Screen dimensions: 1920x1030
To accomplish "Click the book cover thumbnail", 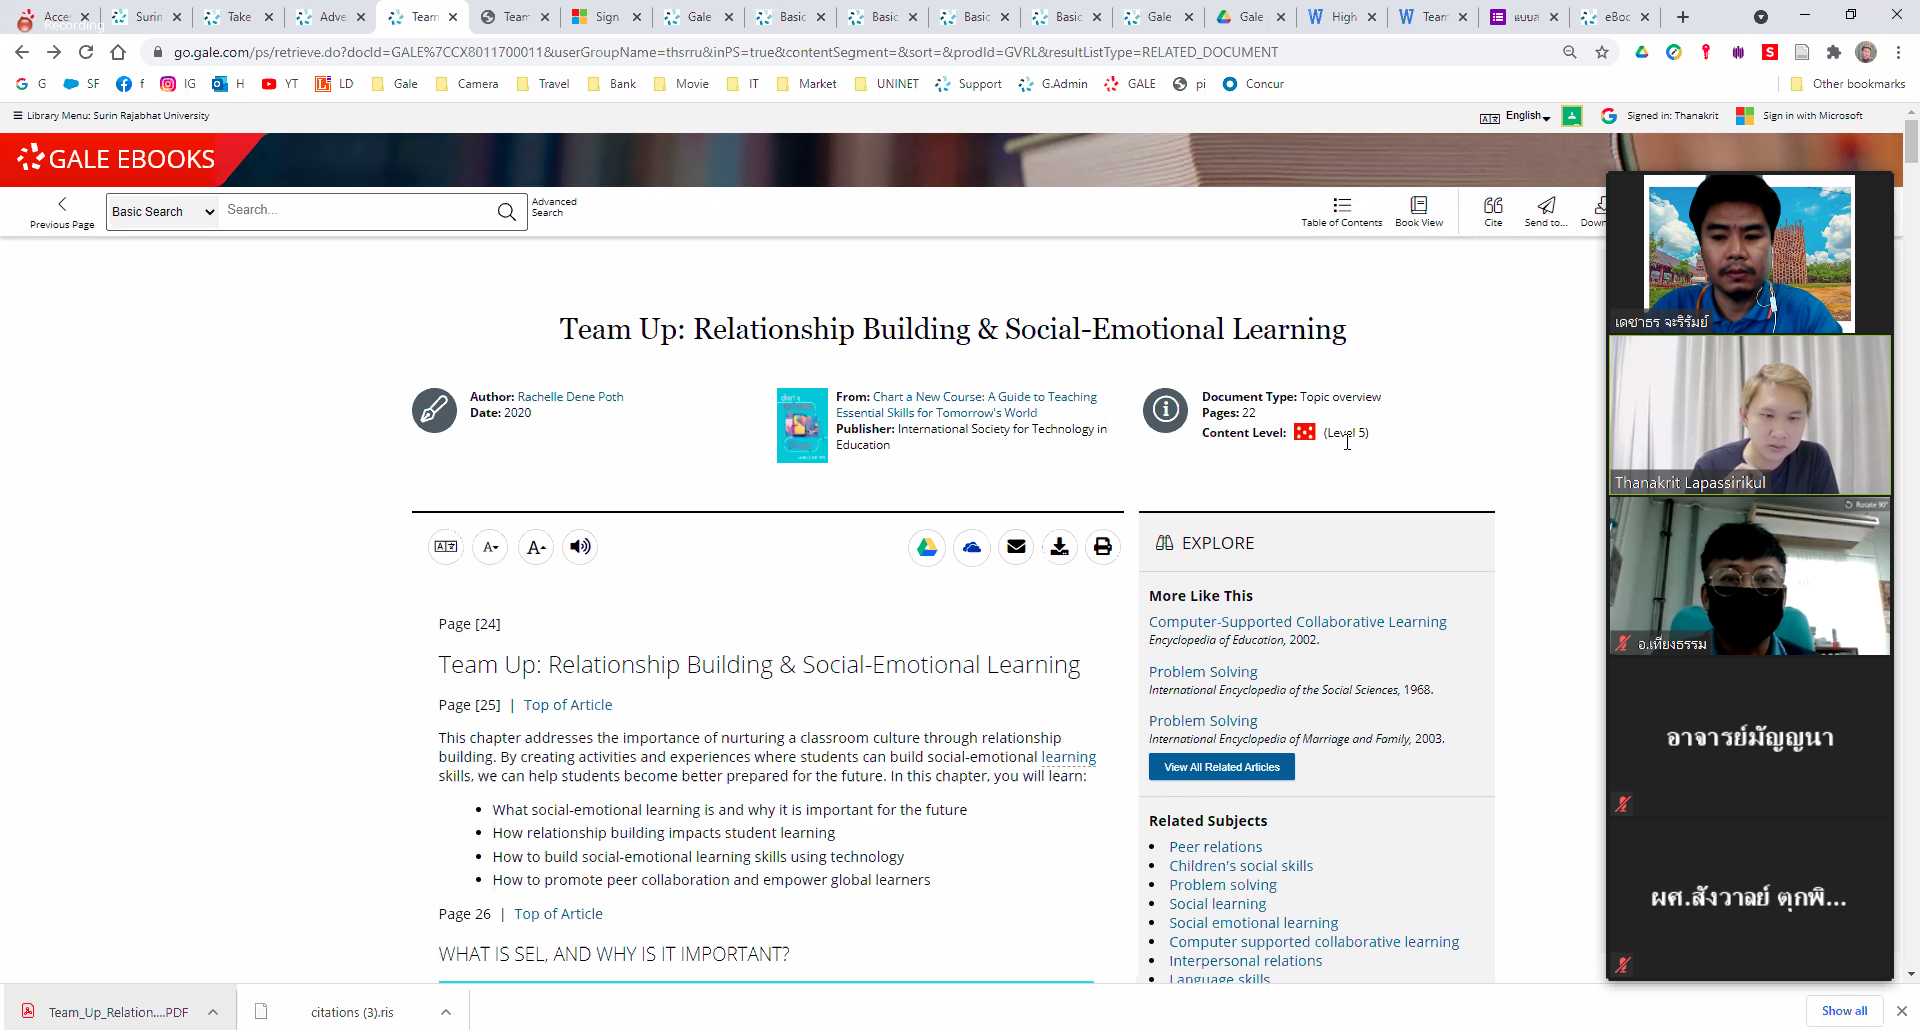I will (x=802, y=425).
